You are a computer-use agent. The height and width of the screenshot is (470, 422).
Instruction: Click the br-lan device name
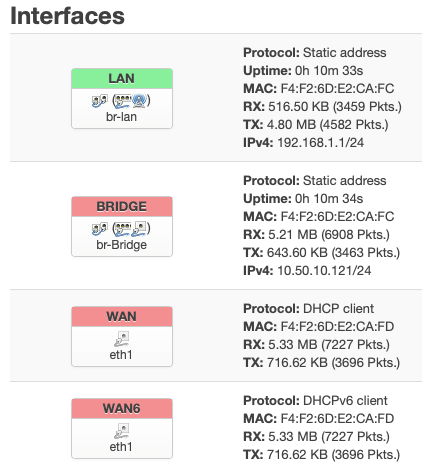tap(121, 117)
